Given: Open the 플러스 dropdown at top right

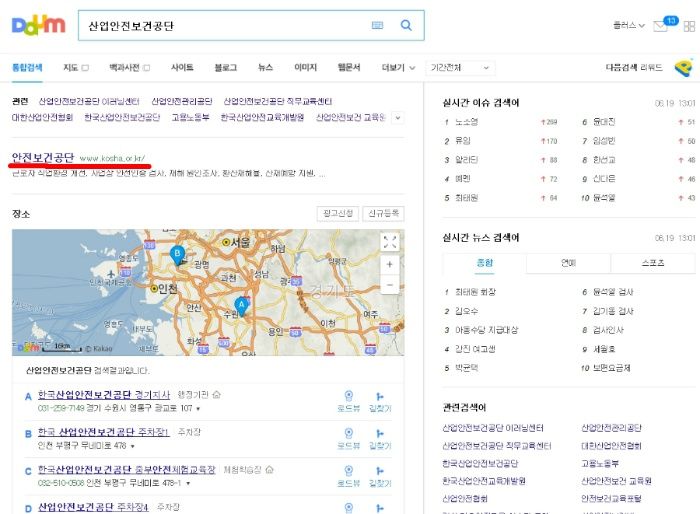Looking at the screenshot, I should click(629, 25).
